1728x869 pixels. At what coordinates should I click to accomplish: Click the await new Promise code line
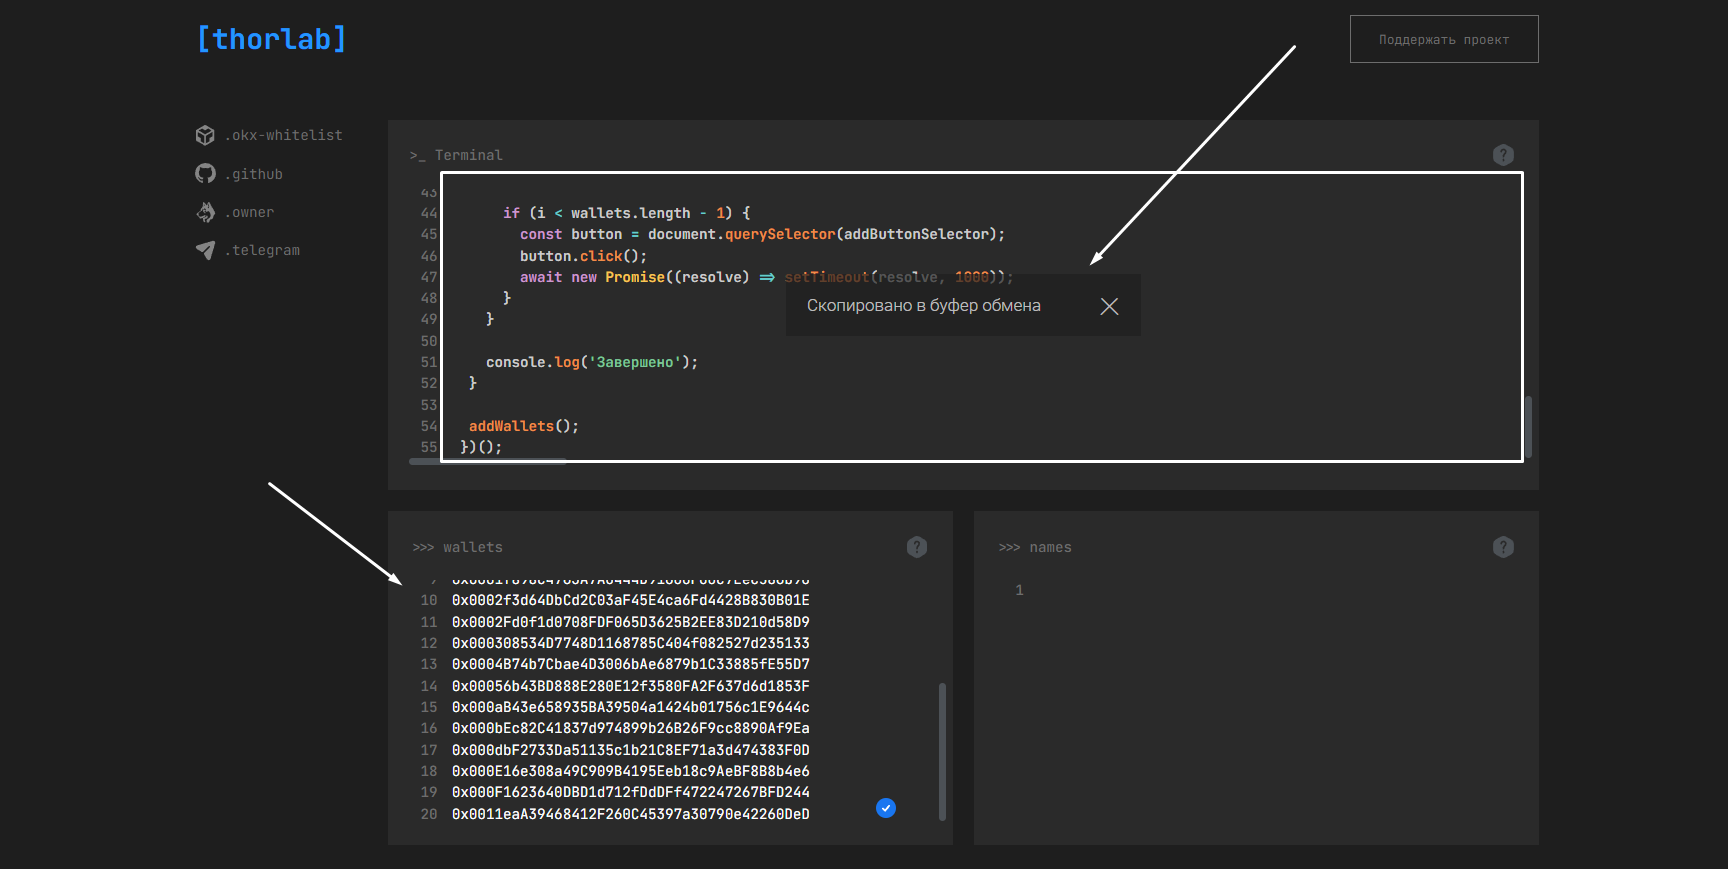pos(767,277)
